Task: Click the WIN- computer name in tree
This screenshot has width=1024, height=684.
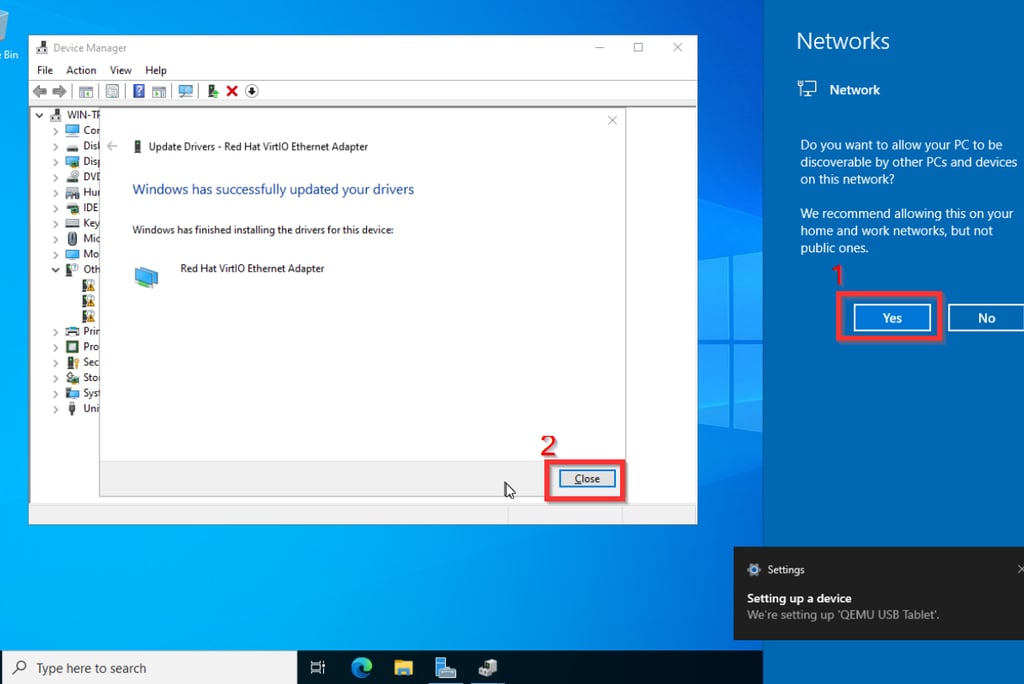Action: point(83,115)
